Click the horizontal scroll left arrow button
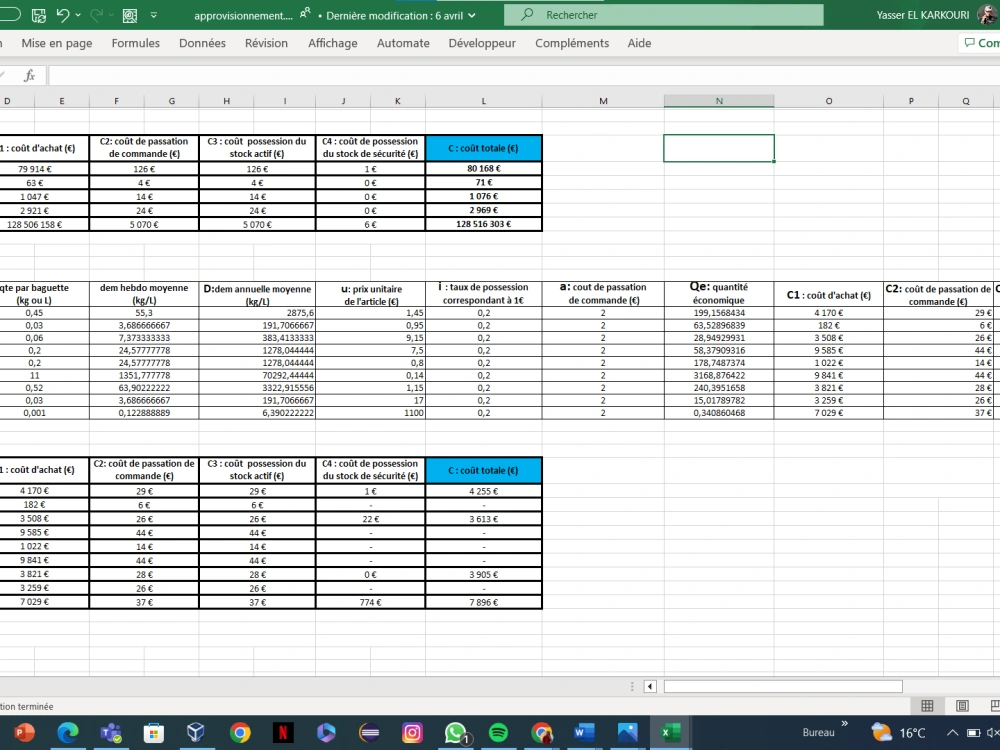 (650, 686)
